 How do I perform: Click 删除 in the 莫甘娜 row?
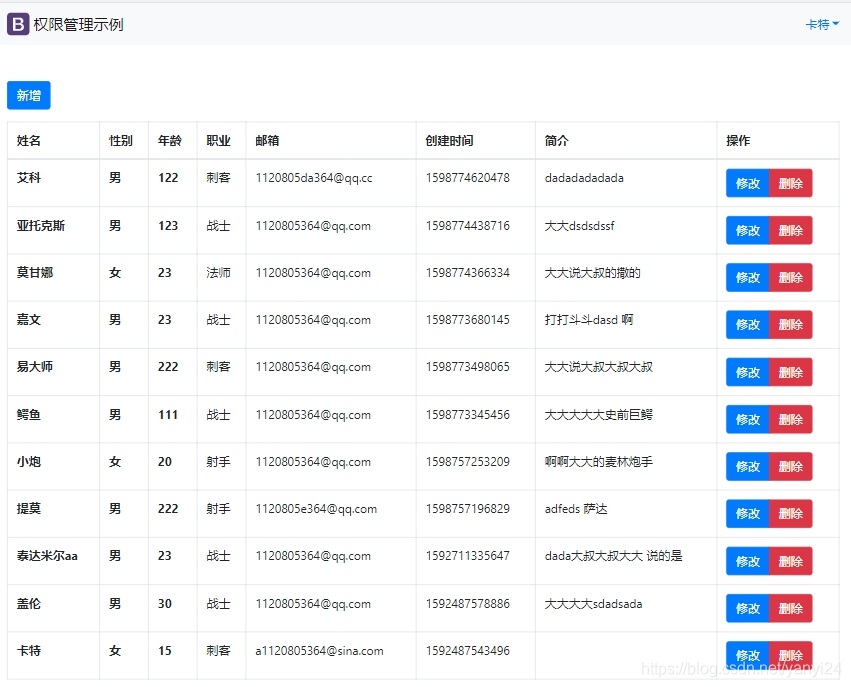click(x=791, y=278)
